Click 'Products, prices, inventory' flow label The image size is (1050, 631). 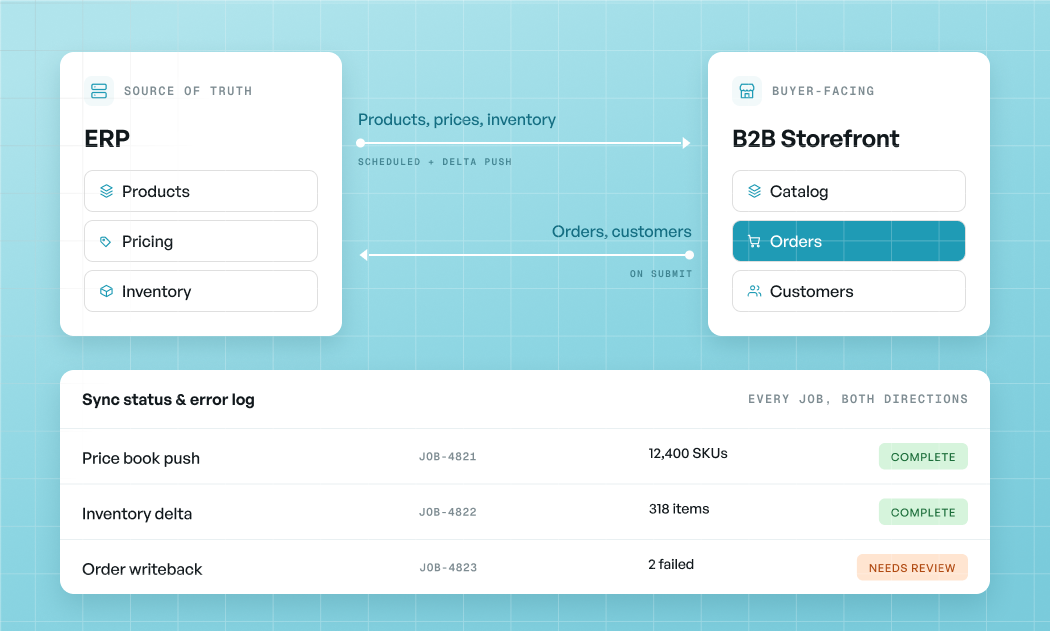pos(457,120)
